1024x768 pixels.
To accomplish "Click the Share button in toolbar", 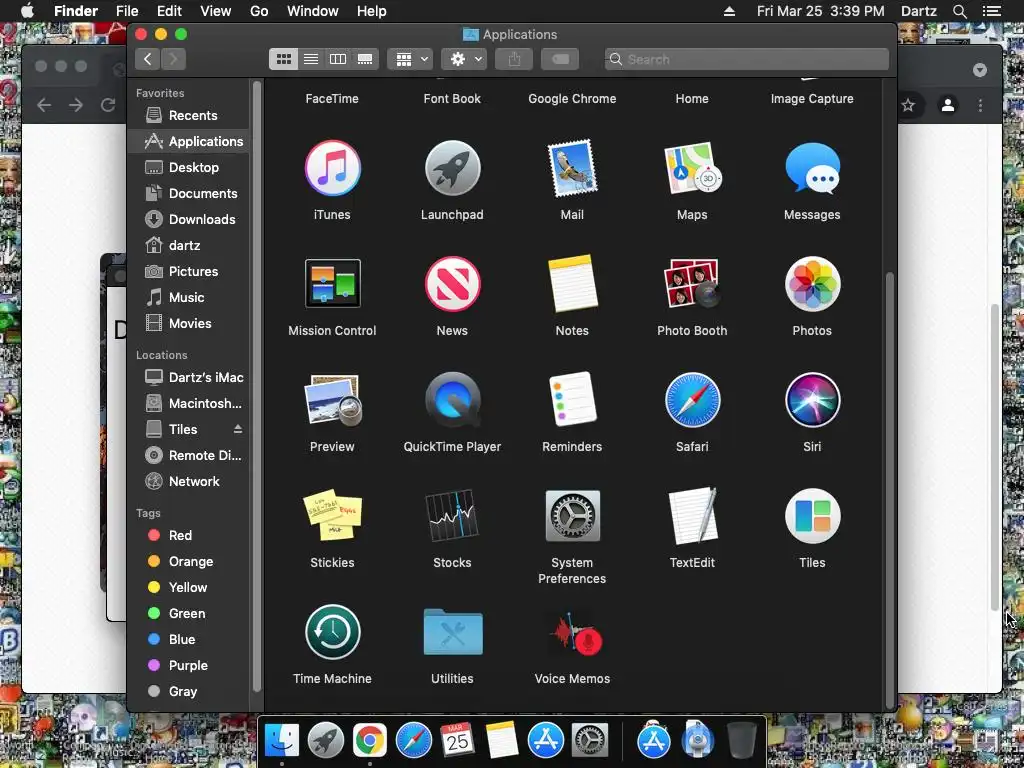I will [x=514, y=59].
